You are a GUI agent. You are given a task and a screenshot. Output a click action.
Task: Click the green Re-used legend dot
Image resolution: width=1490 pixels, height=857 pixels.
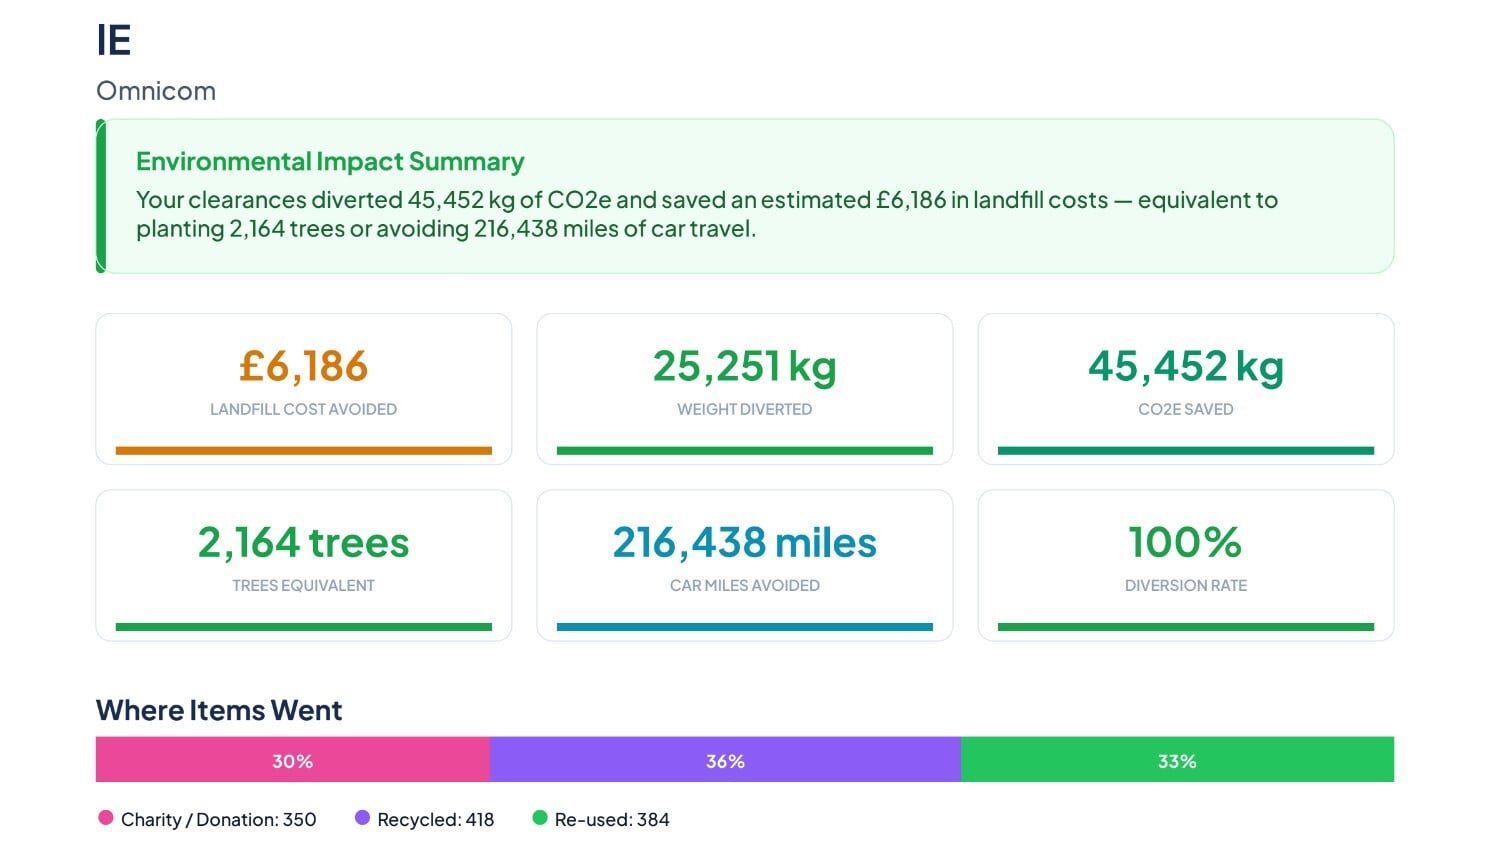pyautogui.click(x=540, y=818)
